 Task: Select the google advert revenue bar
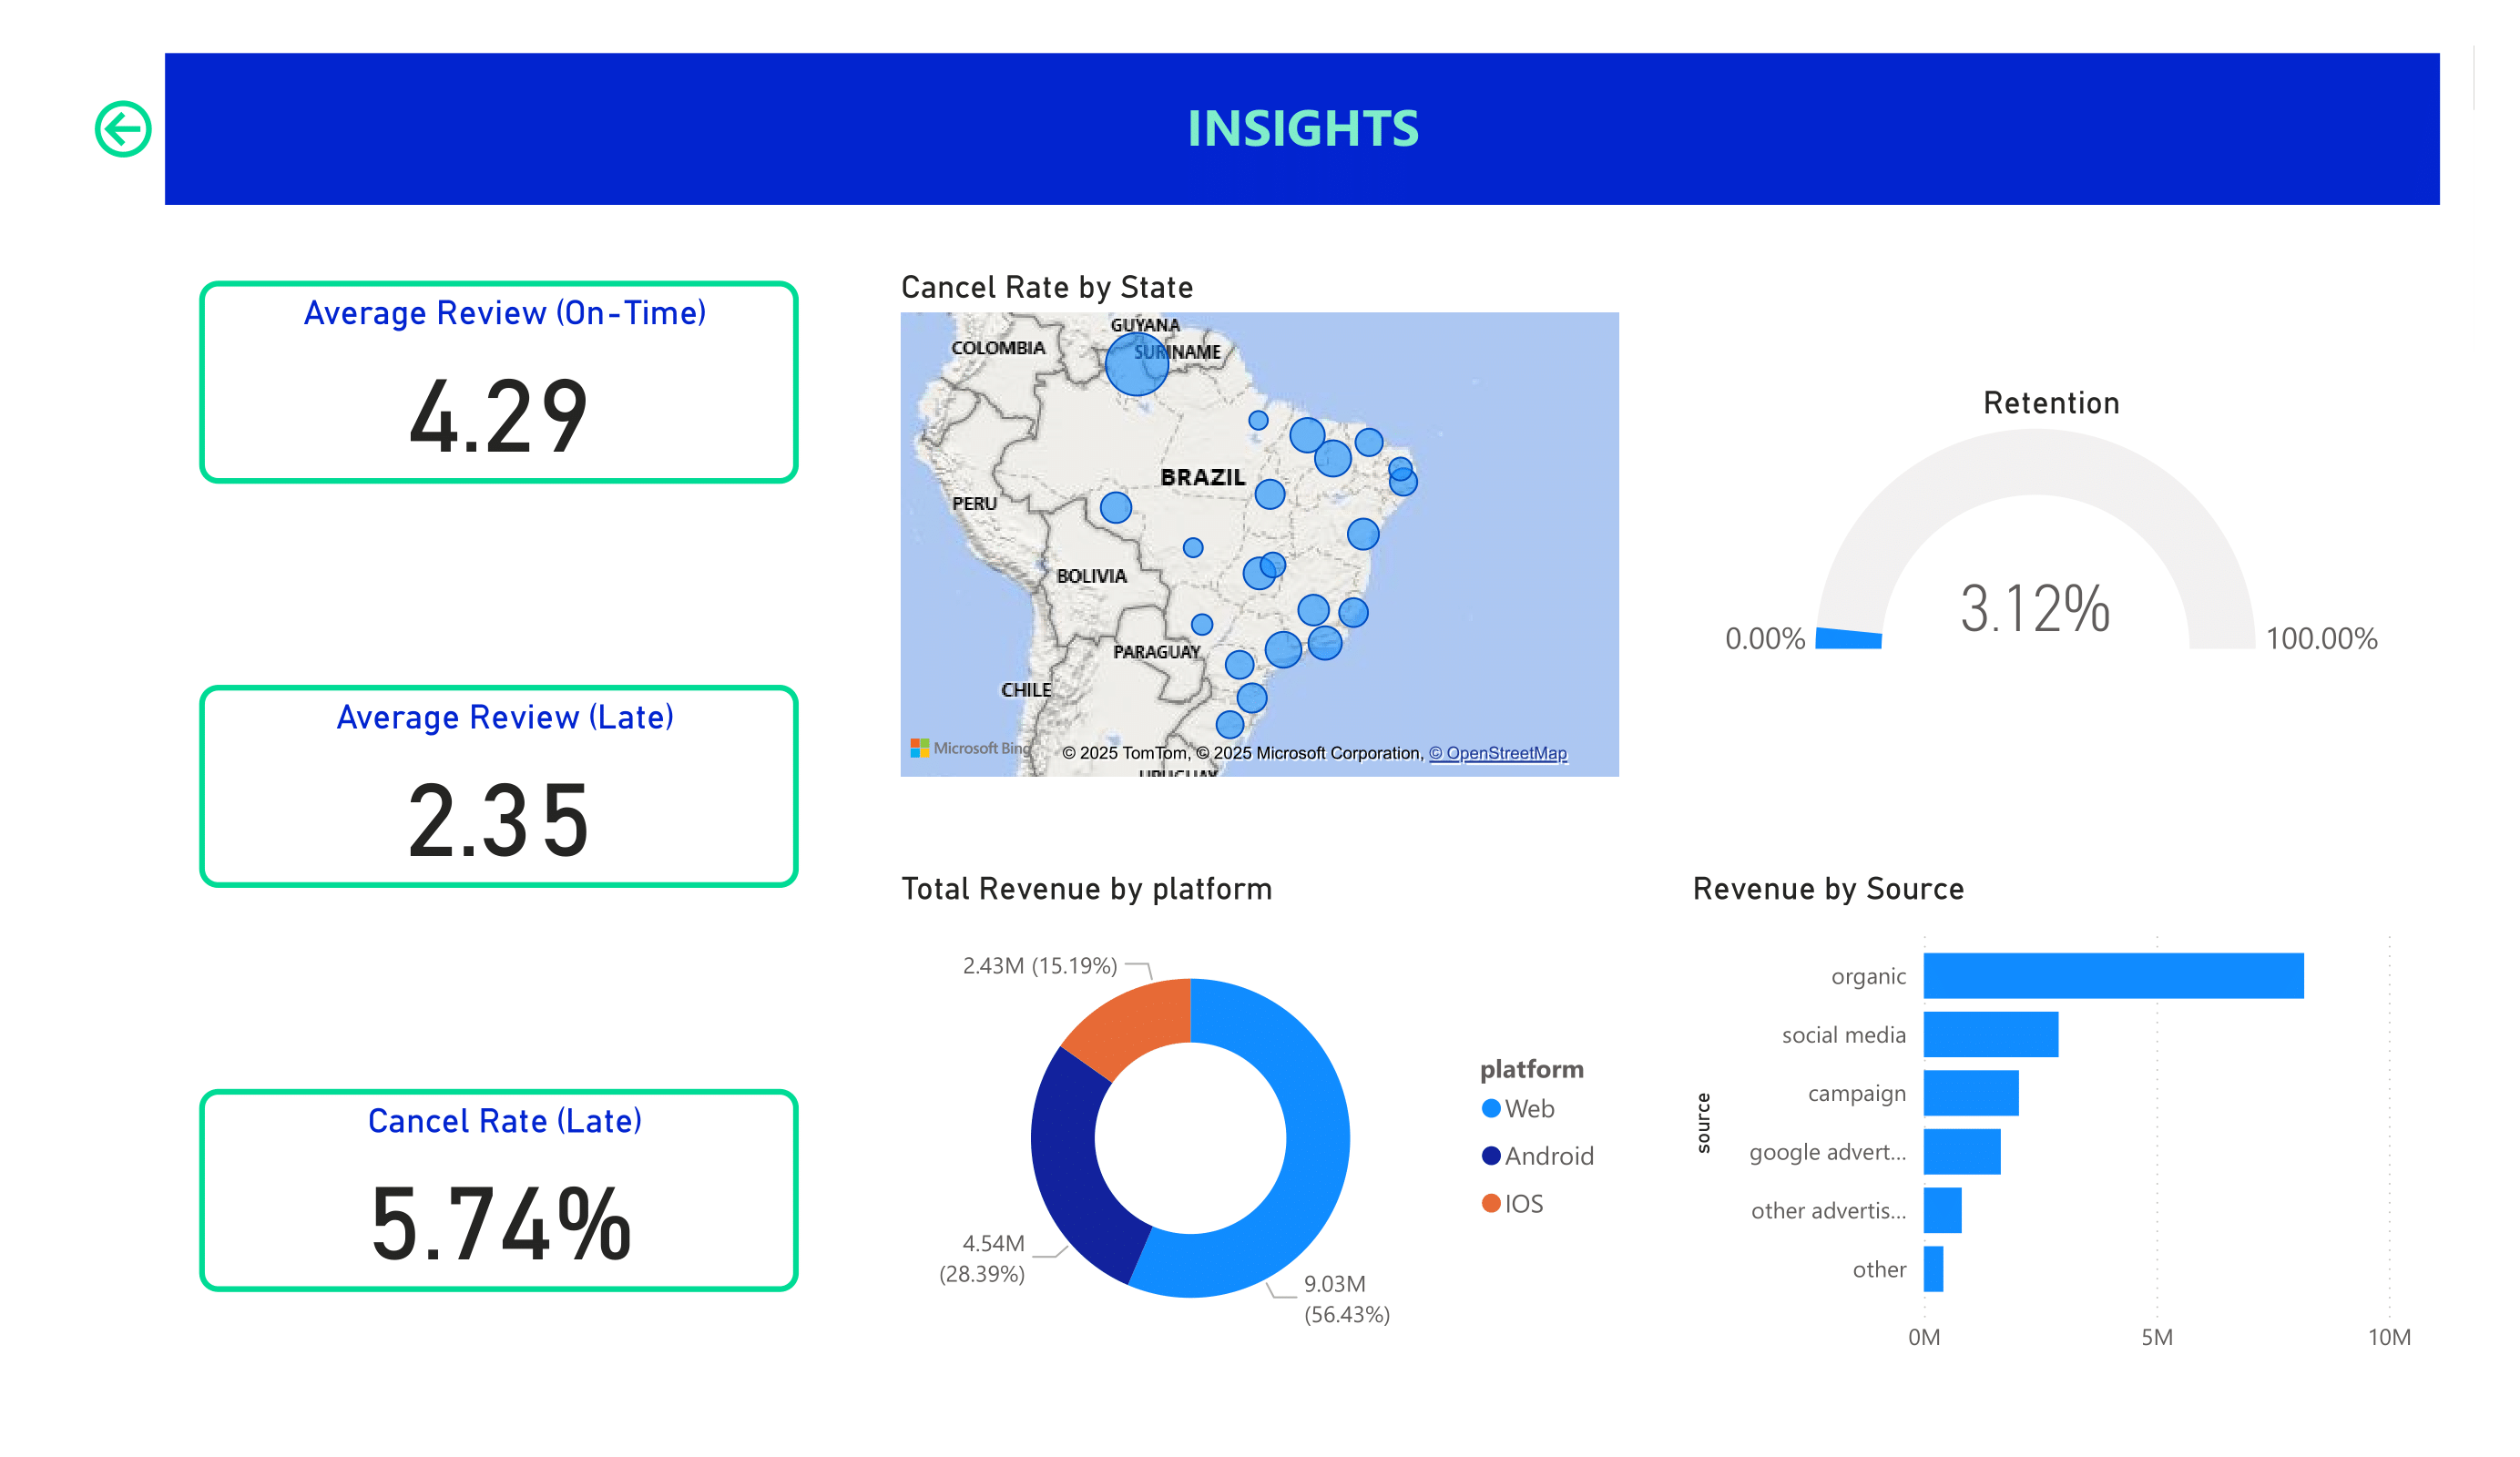coord(1961,1152)
